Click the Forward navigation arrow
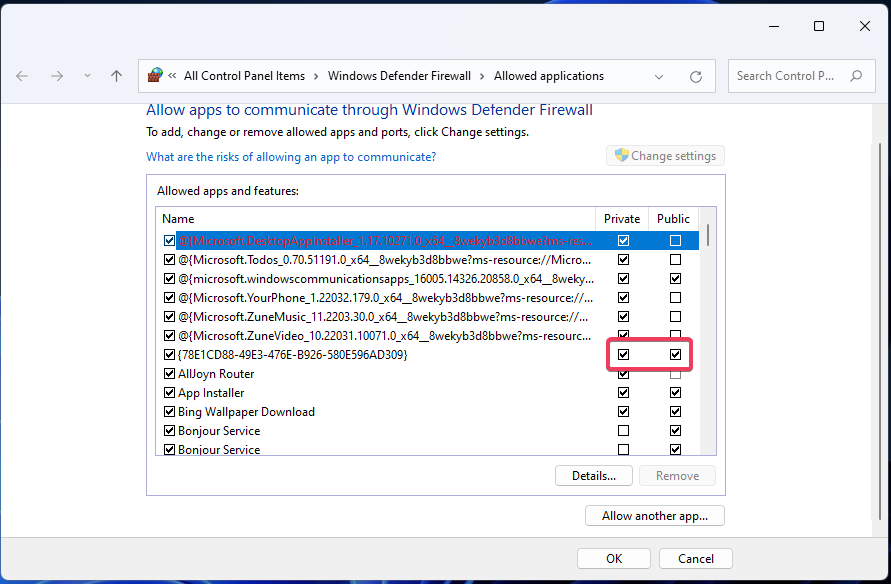Image resolution: width=891 pixels, height=584 pixels. (57, 76)
